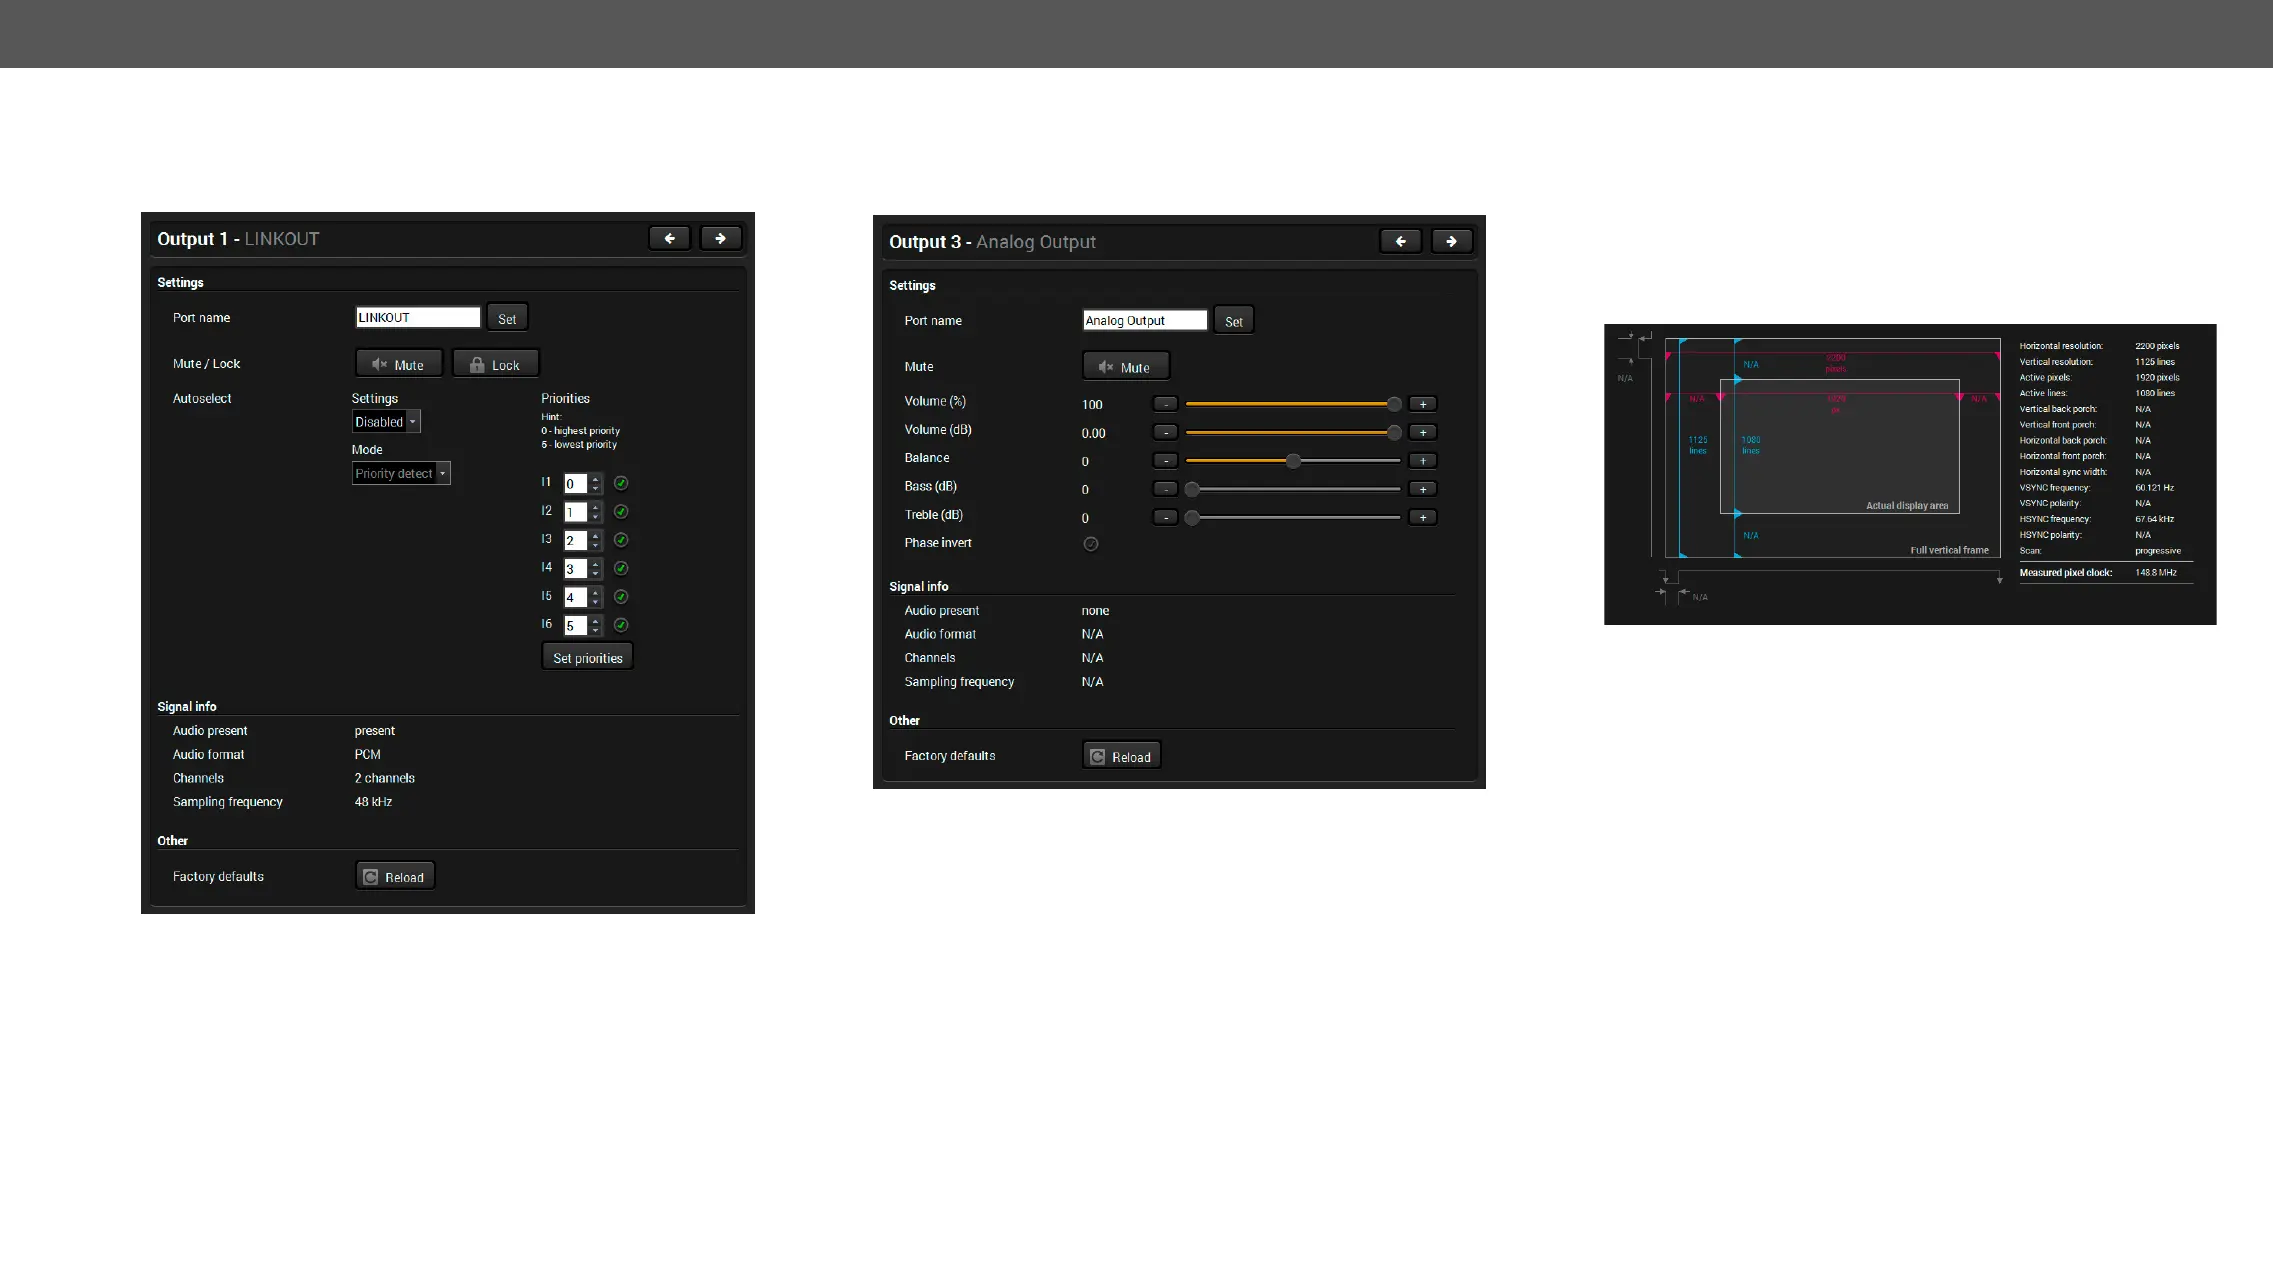The width and height of the screenshot is (2273, 1276).
Task: Decrease Treble (dB) with minus button
Action: 1165,517
